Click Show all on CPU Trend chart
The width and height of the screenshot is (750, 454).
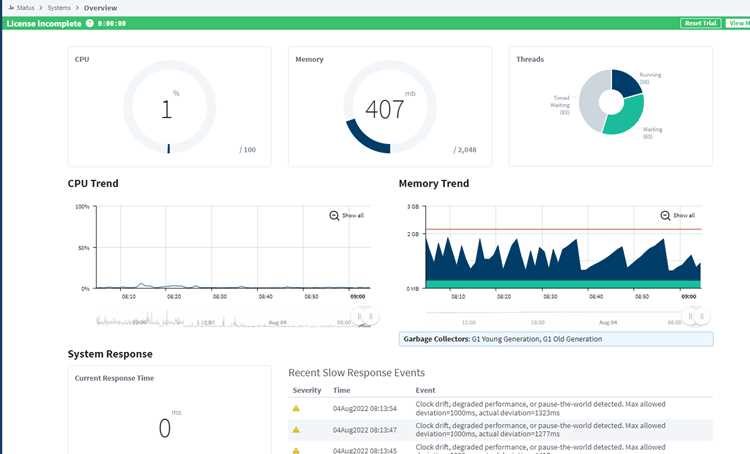[353, 216]
